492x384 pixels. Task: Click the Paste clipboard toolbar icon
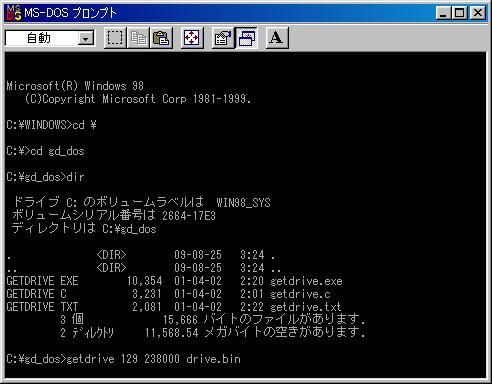(161, 38)
